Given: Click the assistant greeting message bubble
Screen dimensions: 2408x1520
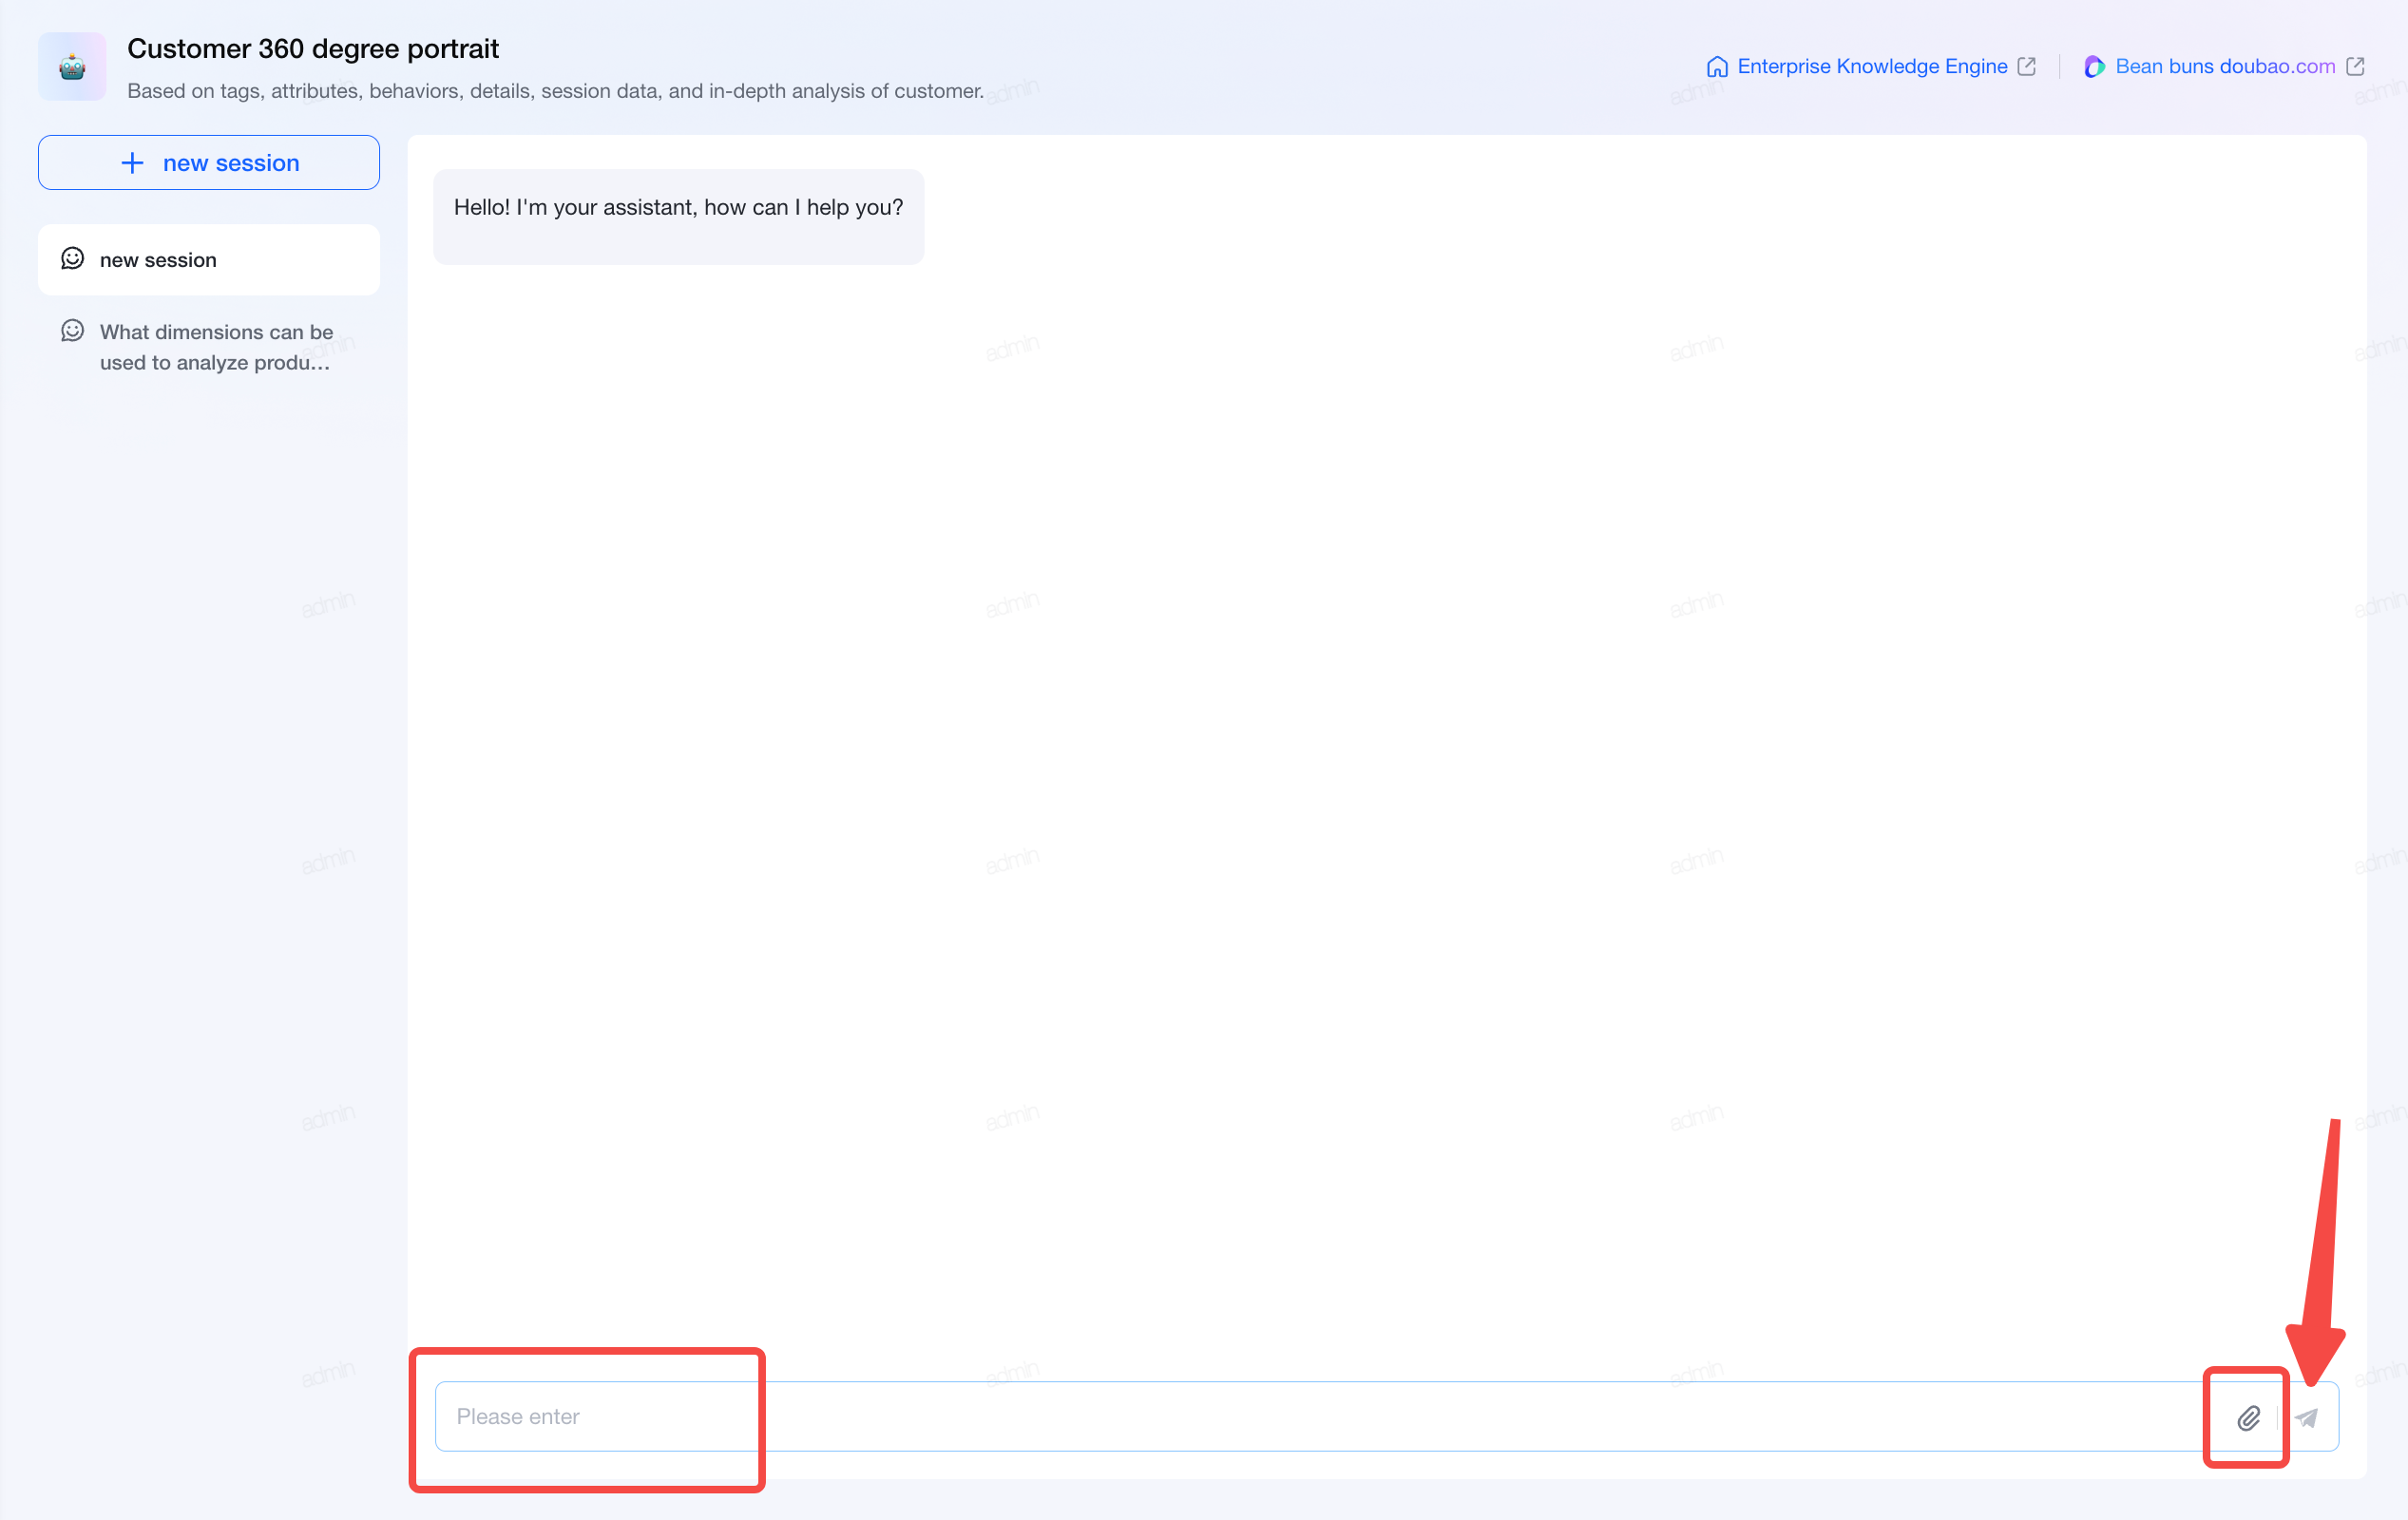Looking at the screenshot, I should click(679, 217).
